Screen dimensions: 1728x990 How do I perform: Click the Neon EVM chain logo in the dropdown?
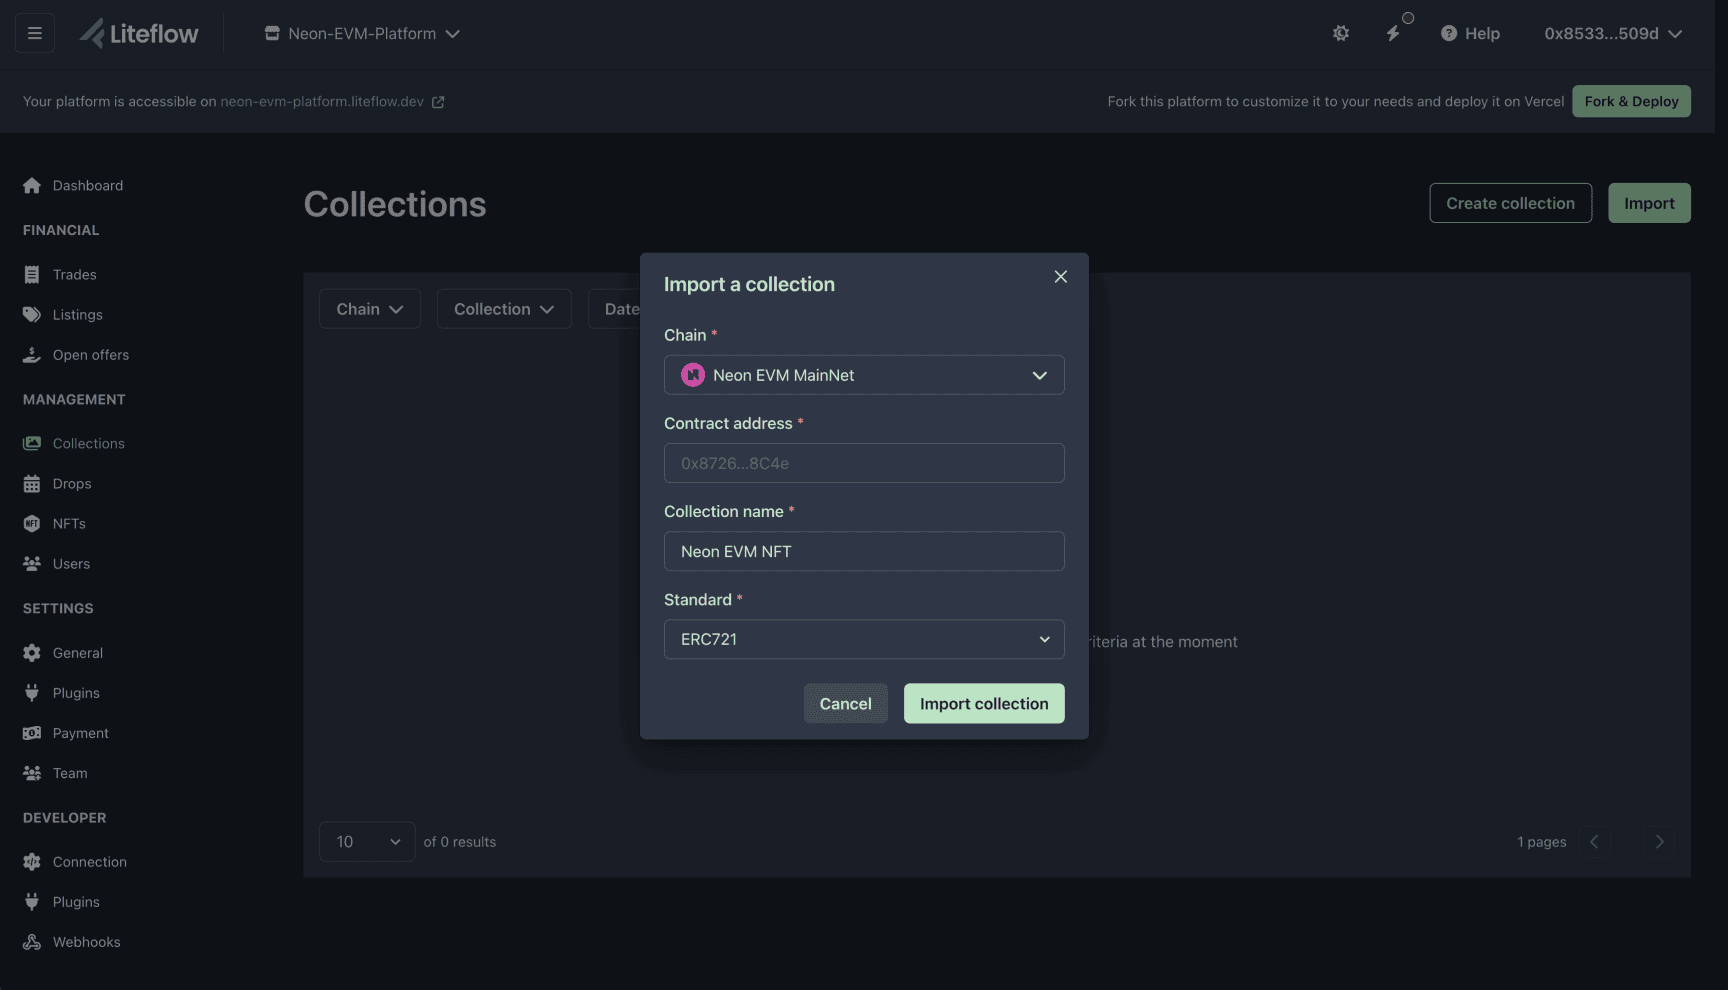(x=693, y=375)
